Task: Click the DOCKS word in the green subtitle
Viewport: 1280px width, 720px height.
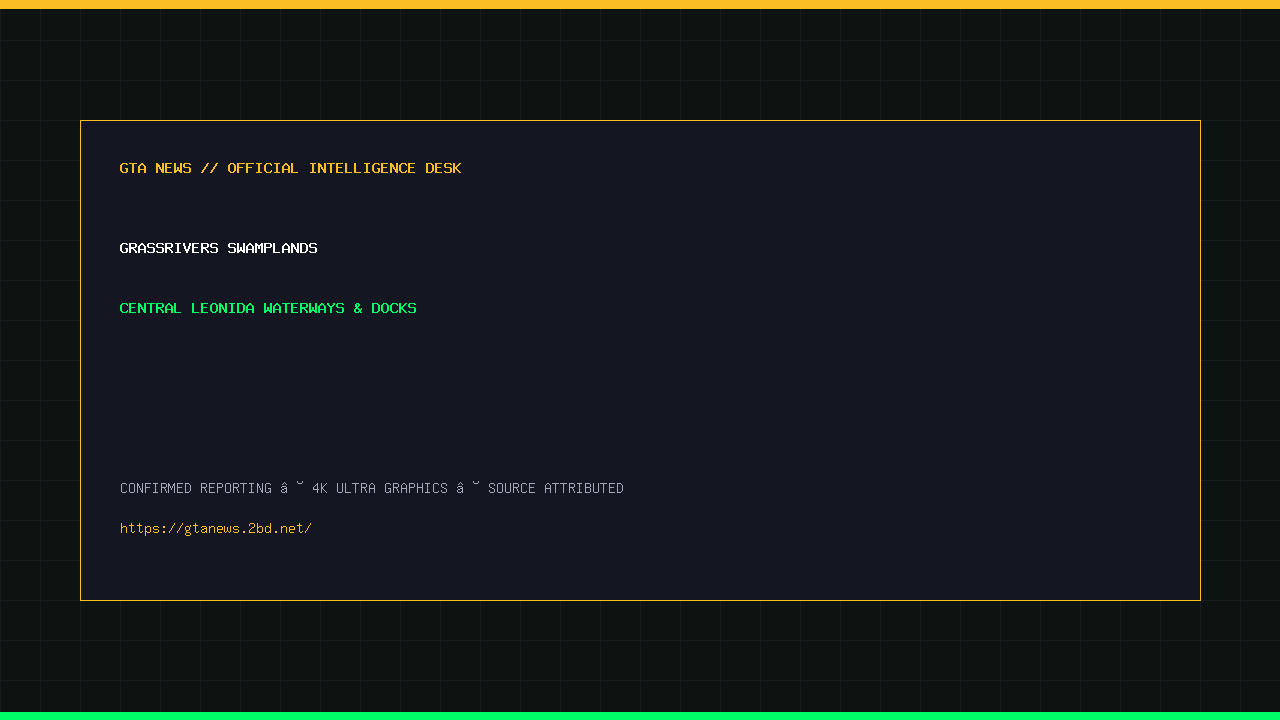Action: tap(394, 308)
